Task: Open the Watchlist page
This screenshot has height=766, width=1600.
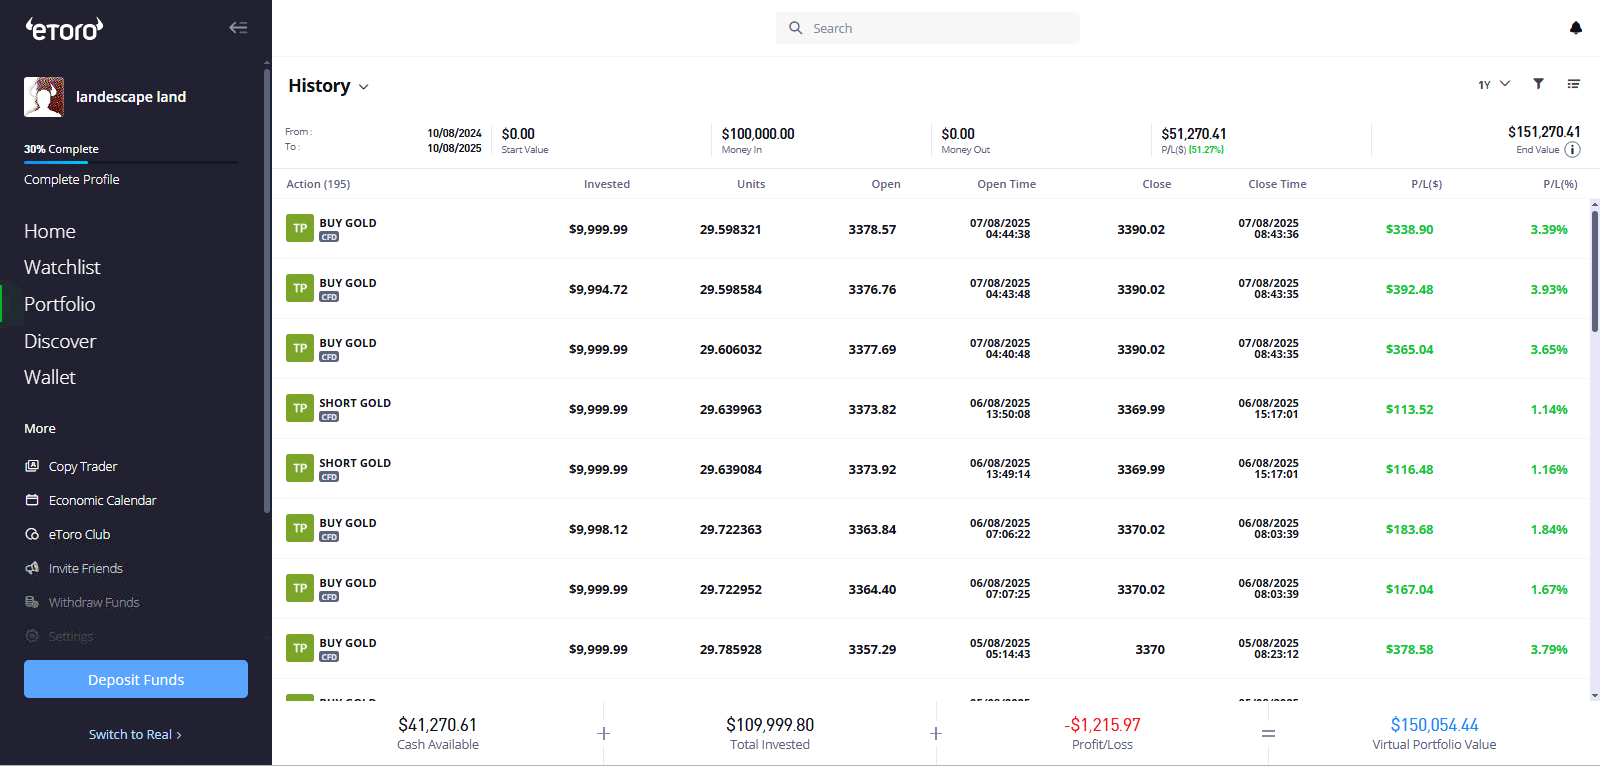Action: 62,267
